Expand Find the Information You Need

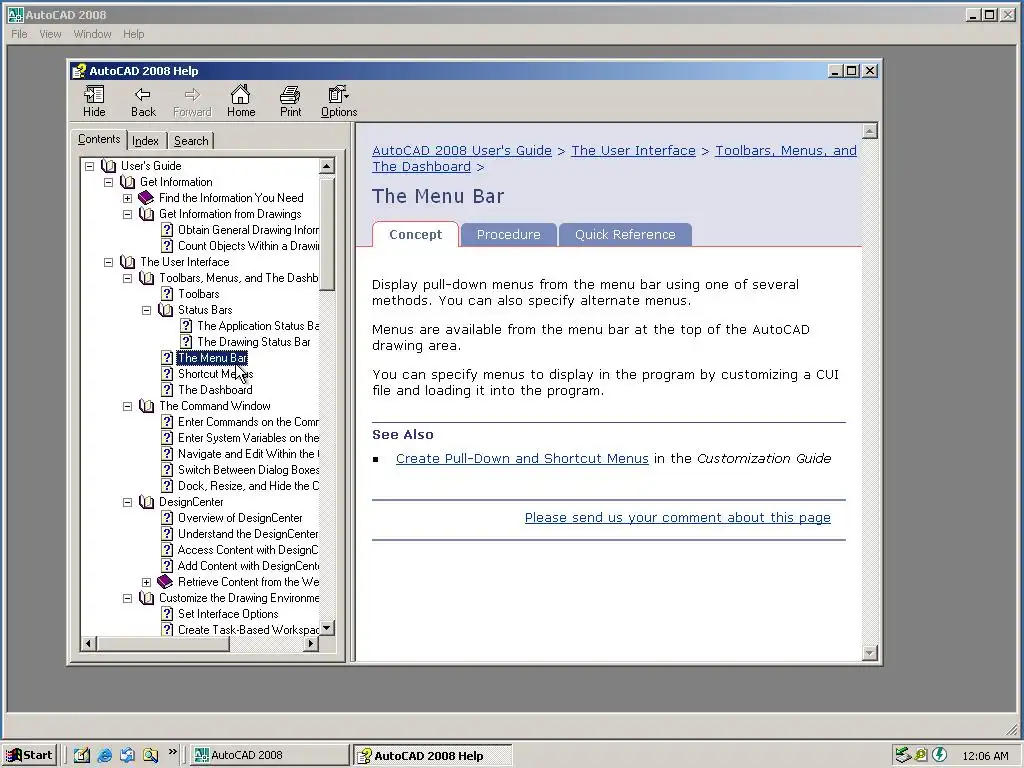click(127, 199)
